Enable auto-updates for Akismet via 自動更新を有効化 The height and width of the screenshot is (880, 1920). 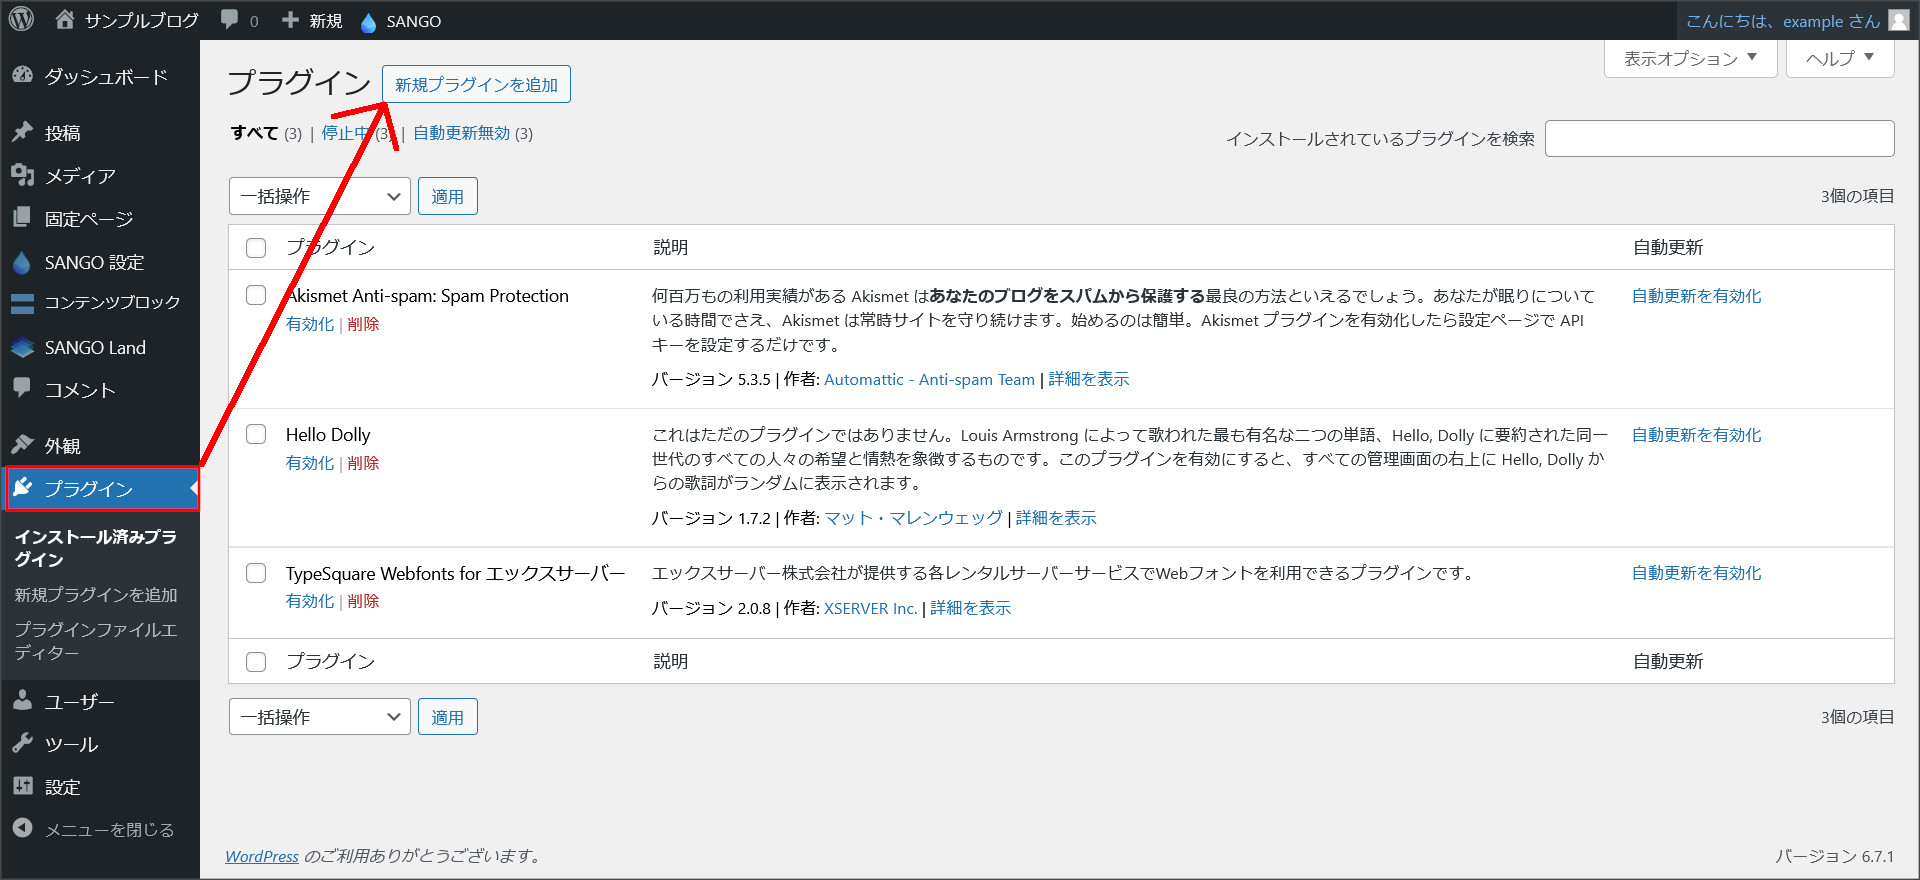point(1696,296)
